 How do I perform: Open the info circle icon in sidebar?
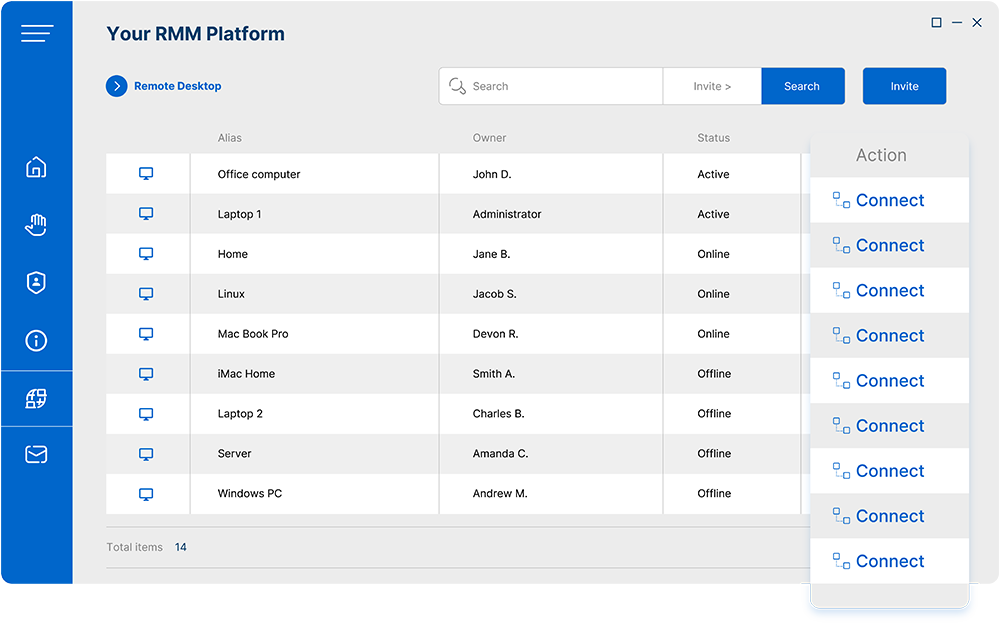(36, 341)
